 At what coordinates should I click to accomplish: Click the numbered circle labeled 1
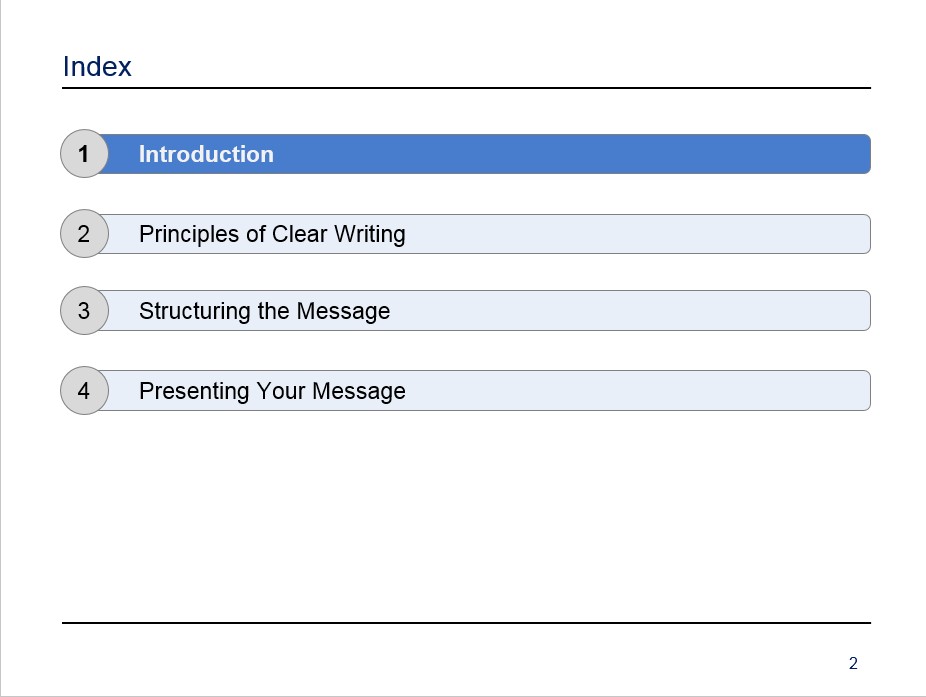(x=84, y=154)
